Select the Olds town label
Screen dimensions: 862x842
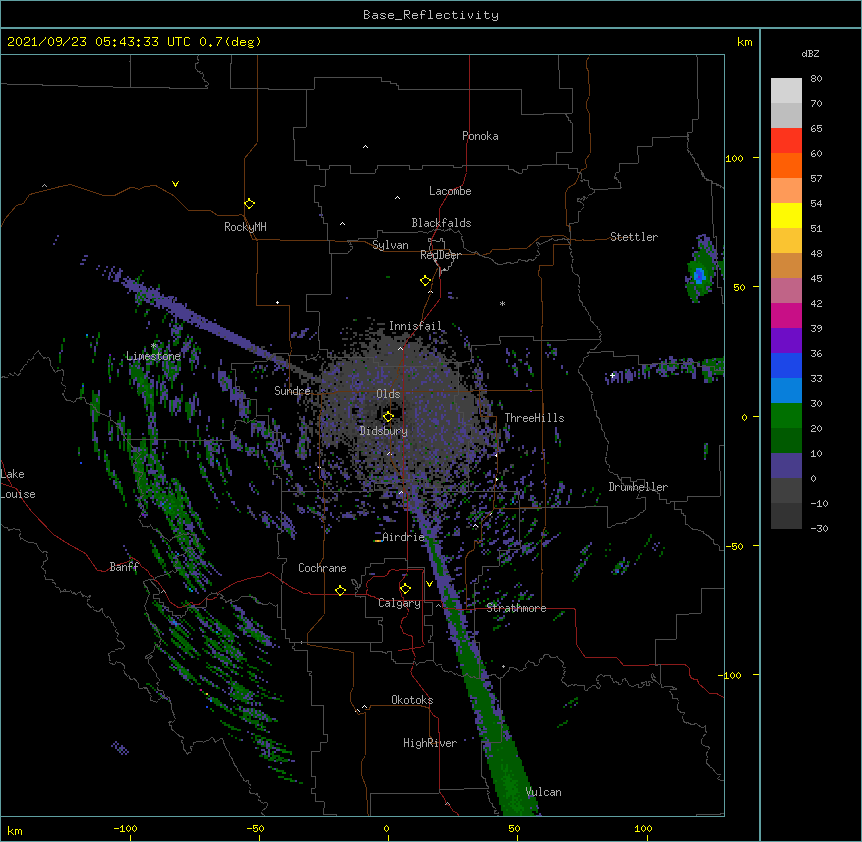[388, 394]
